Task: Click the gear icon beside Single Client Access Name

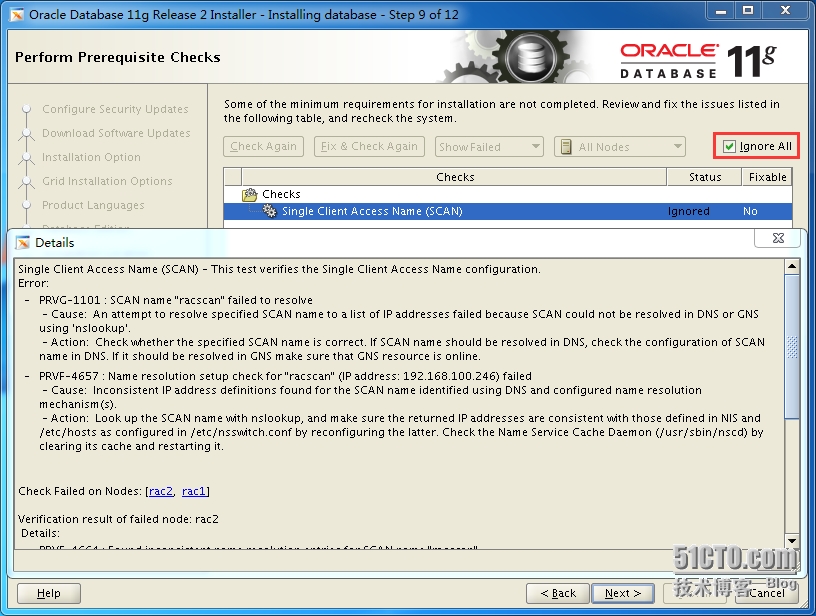Action: [270, 211]
